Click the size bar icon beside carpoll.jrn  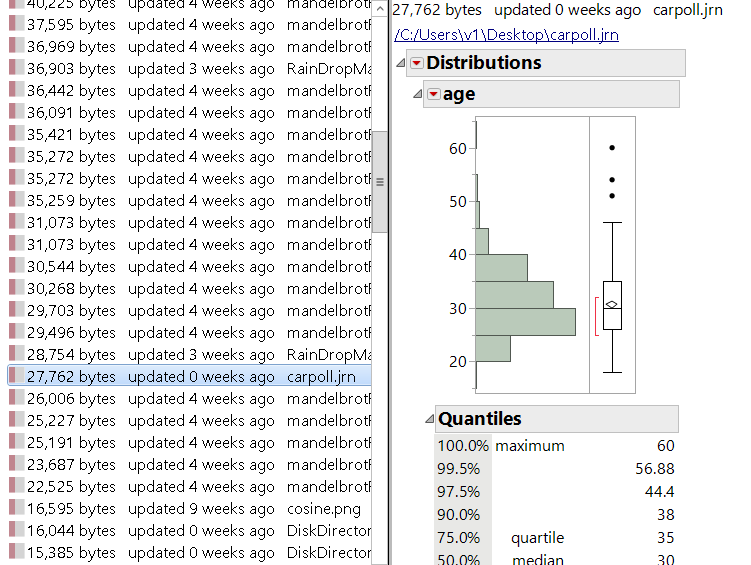(x=15, y=377)
